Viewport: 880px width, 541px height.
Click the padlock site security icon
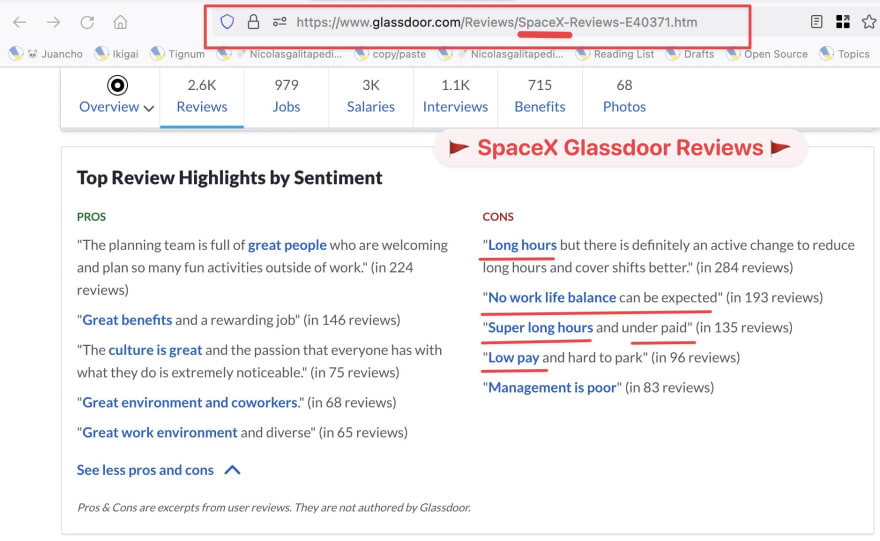click(x=253, y=22)
